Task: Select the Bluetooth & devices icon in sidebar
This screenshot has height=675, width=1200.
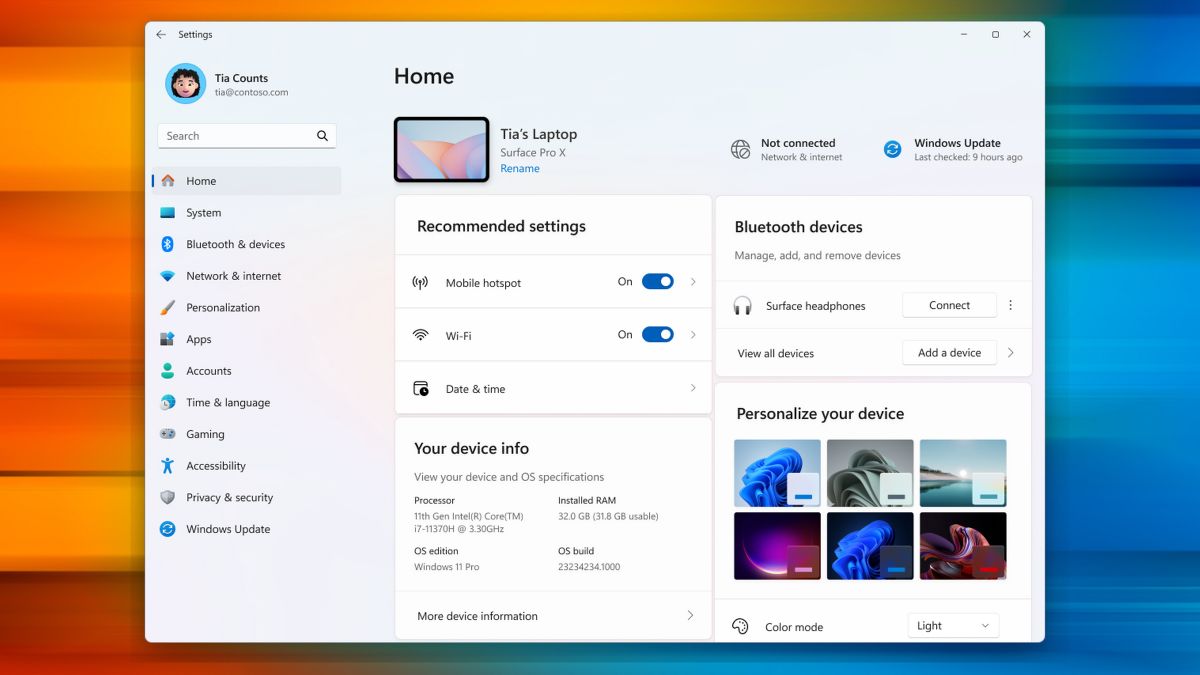Action: coord(167,244)
